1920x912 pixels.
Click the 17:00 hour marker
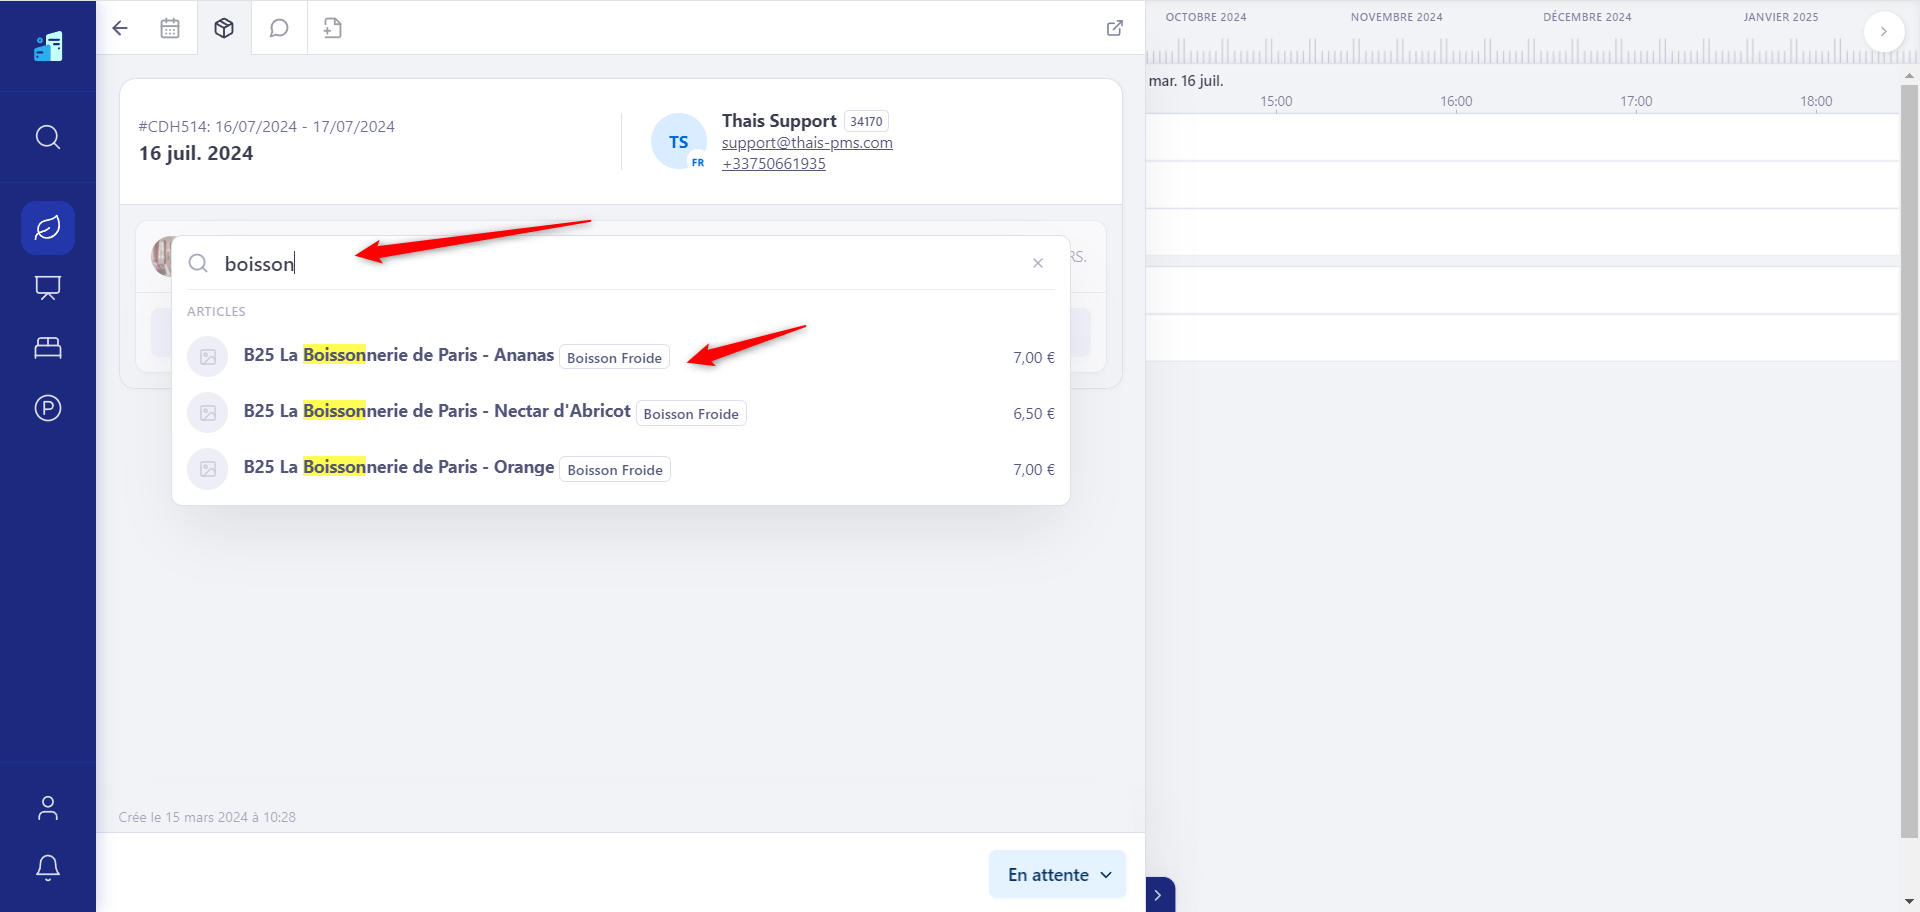(x=1636, y=101)
